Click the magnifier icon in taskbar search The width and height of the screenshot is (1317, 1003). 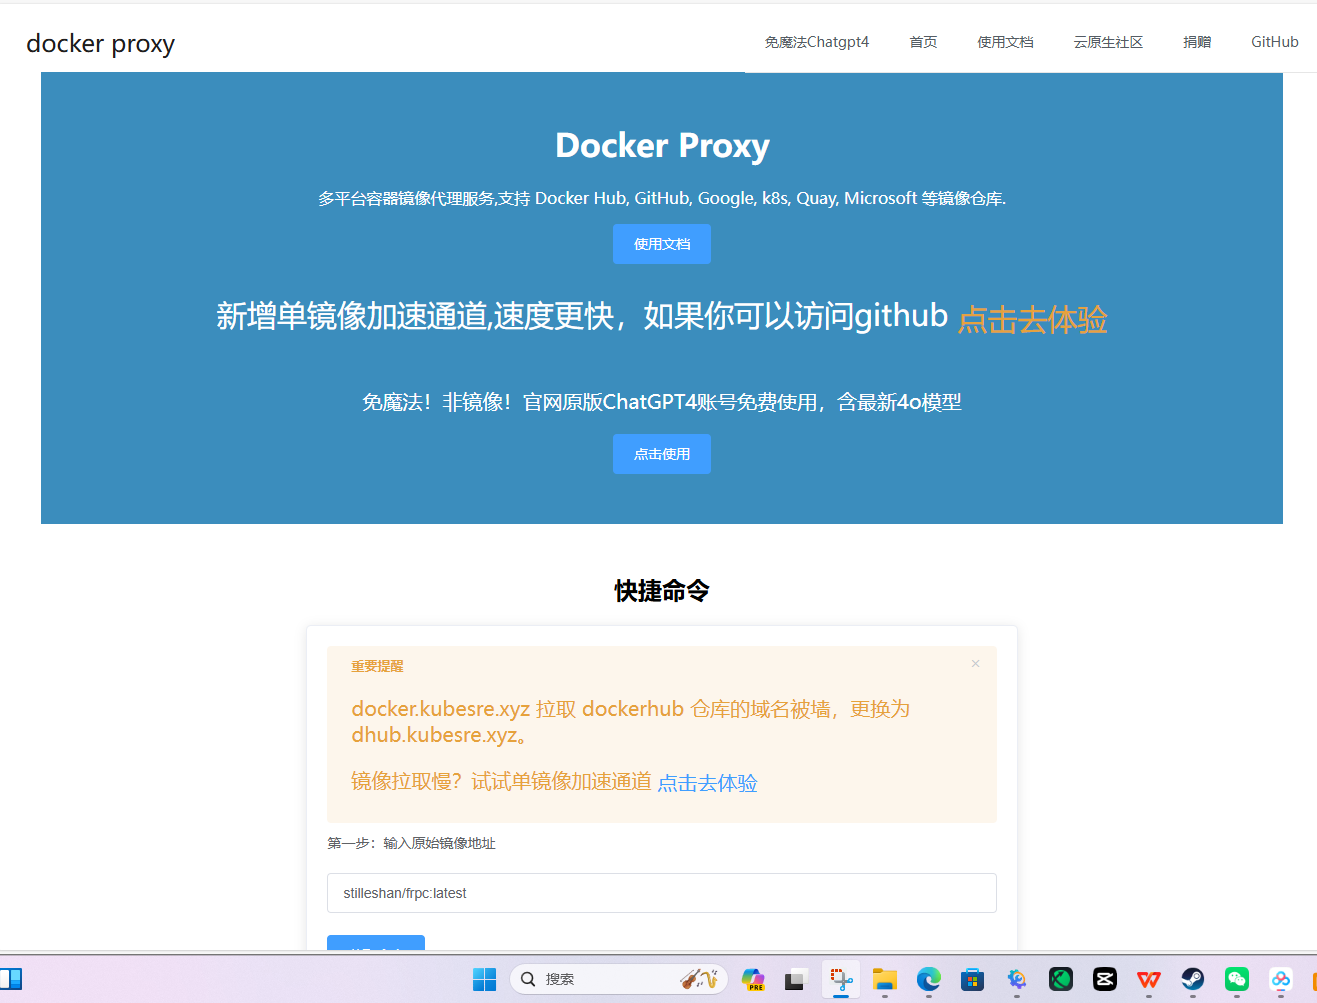coord(528,979)
